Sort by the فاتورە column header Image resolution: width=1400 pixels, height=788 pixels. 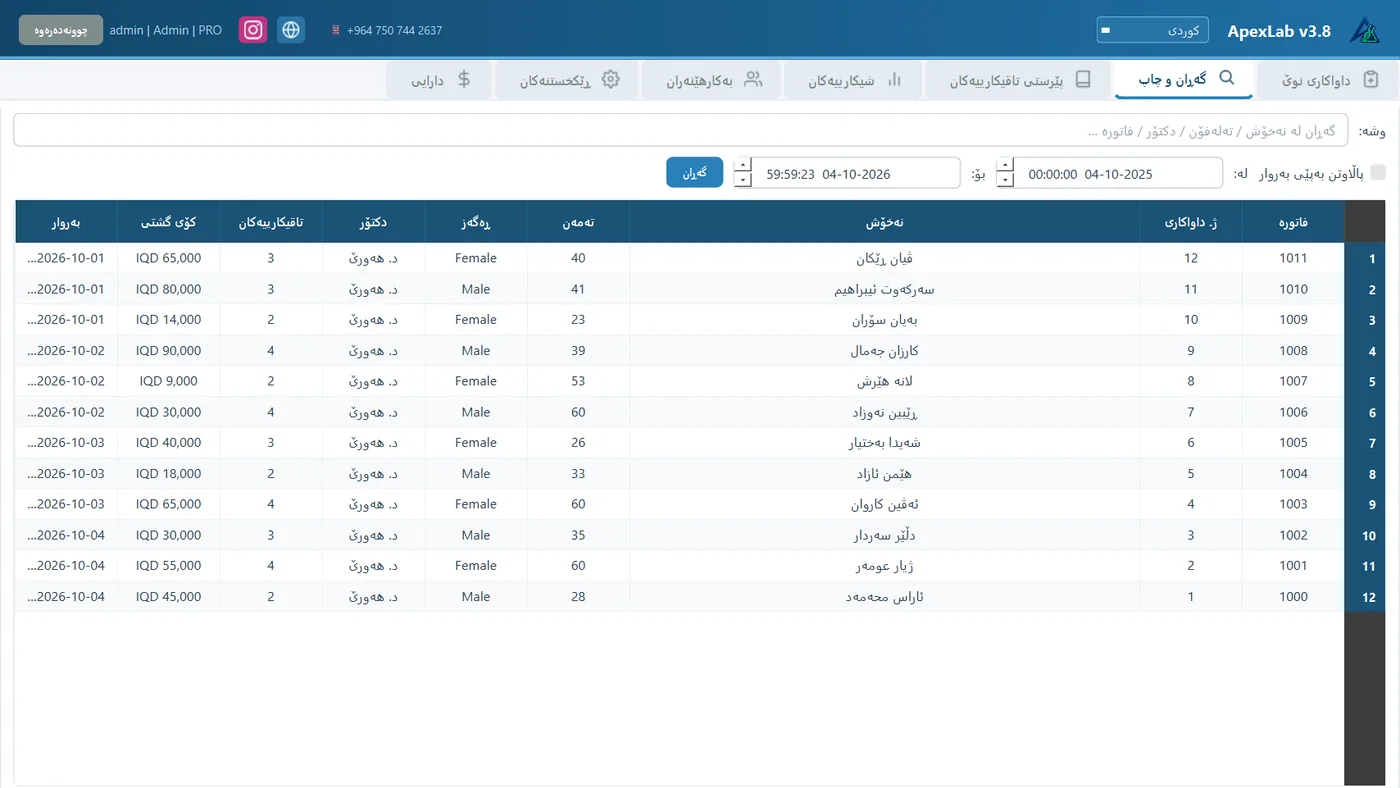click(1293, 222)
